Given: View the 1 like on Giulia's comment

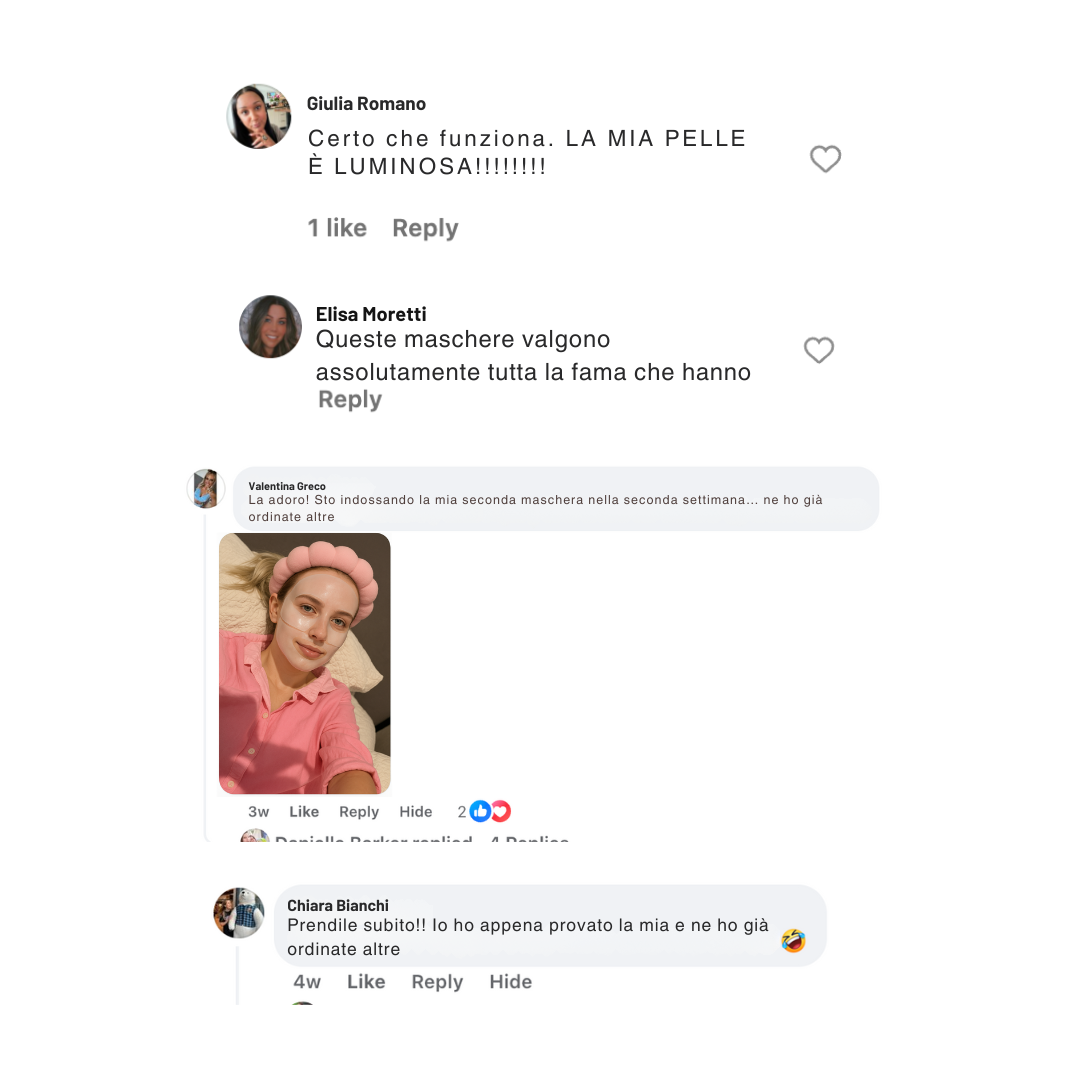Looking at the screenshot, I should 337,228.
